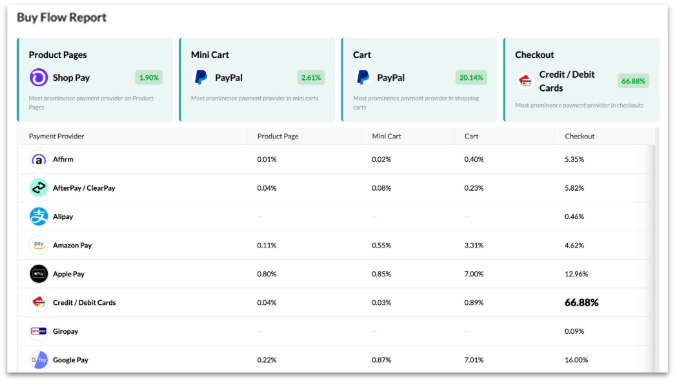Click Google Pay's 7.01% cart value

(474, 360)
